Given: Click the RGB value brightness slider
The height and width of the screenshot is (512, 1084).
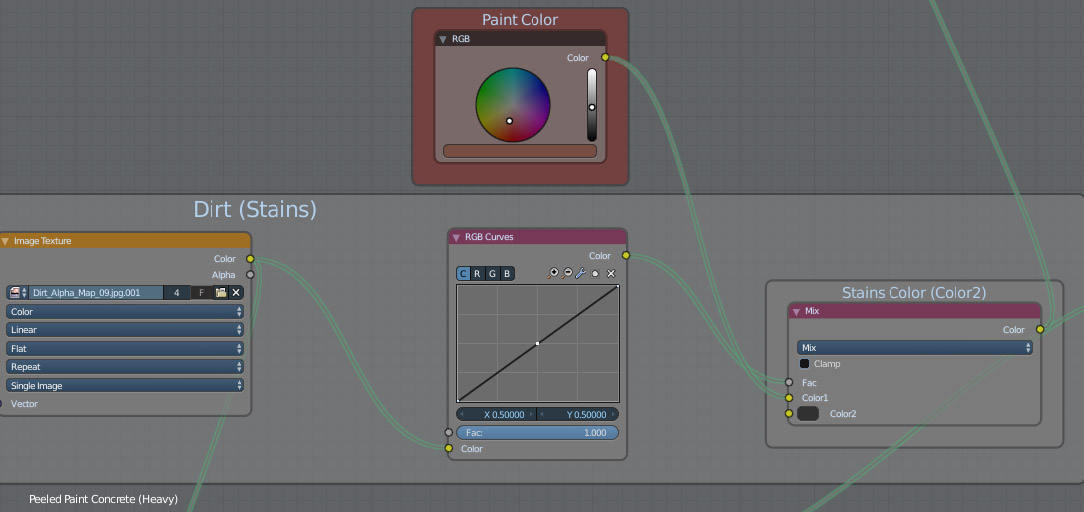Looking at the screenshot, I should pyautogui.click(x=592, y=105).
